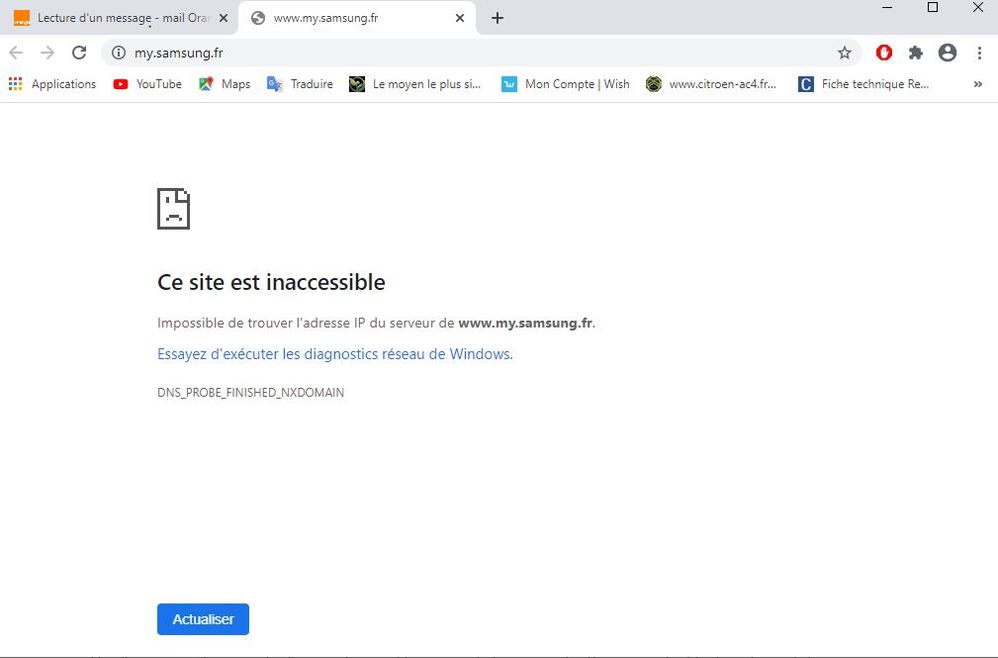The width and height of the screenshot is (998, 658).
Task: Open the Mon Compte | Wish bookmark
Action: pyautogui.click(x=565, y=84)
